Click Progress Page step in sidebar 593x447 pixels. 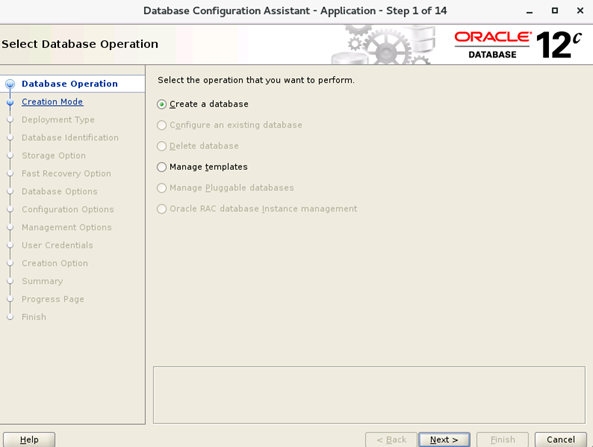pyautogui.click(x=53, y=299)
